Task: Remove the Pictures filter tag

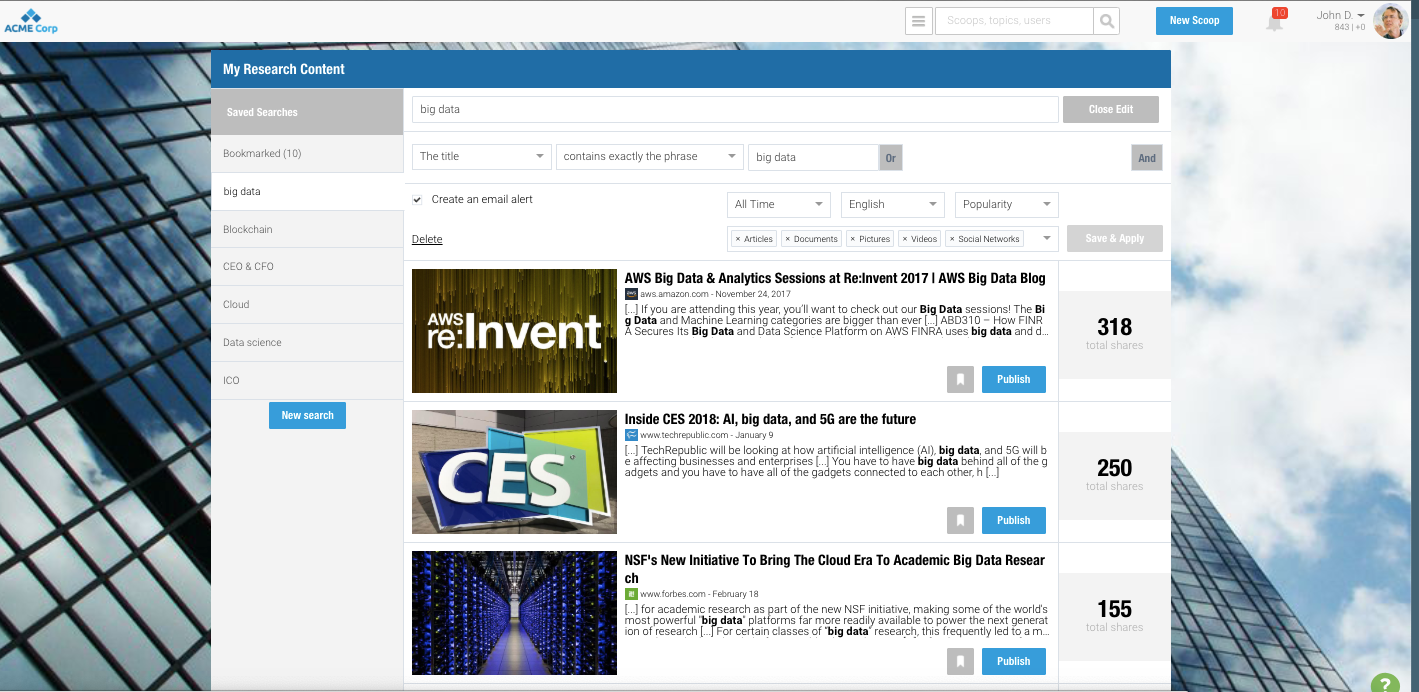Action: (852, 240)
